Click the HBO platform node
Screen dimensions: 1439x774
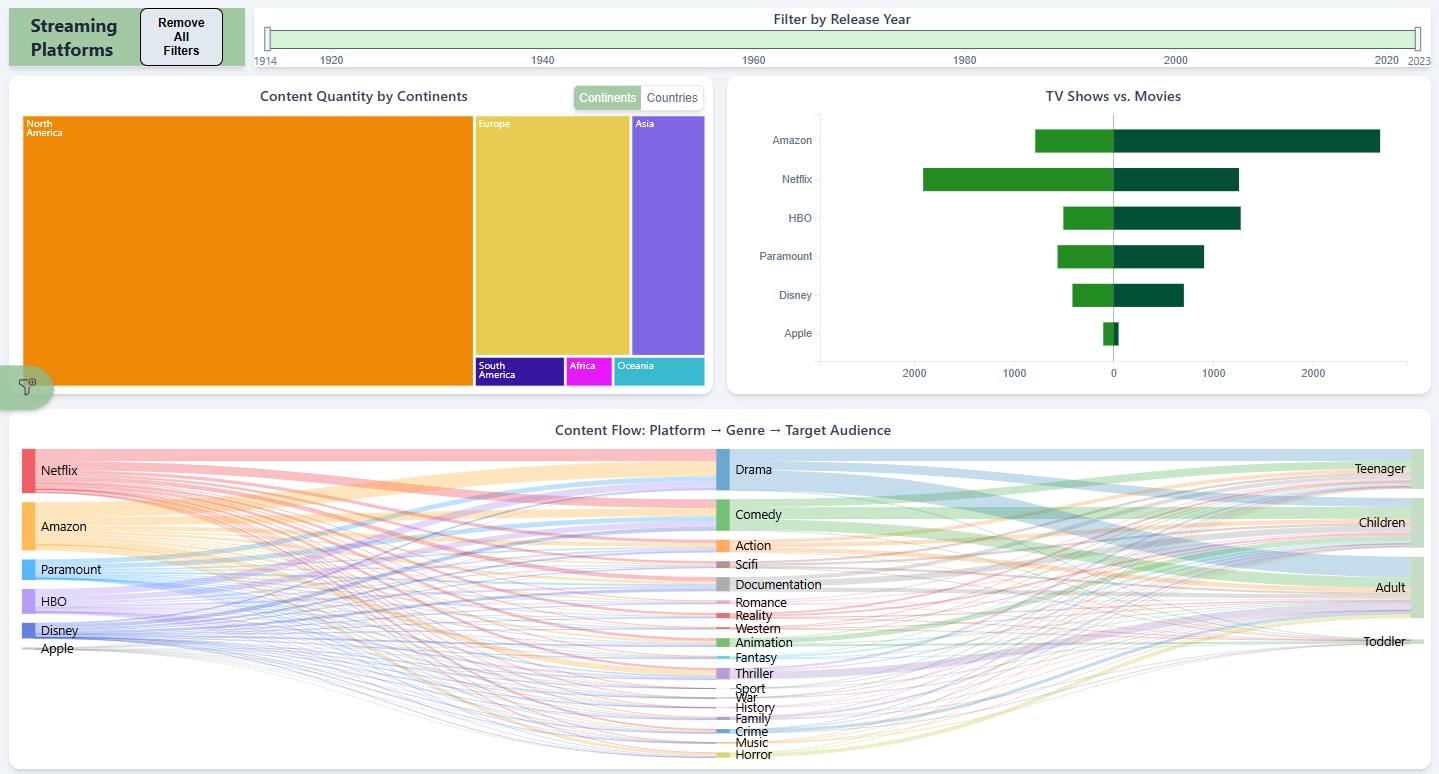point(29,602)
